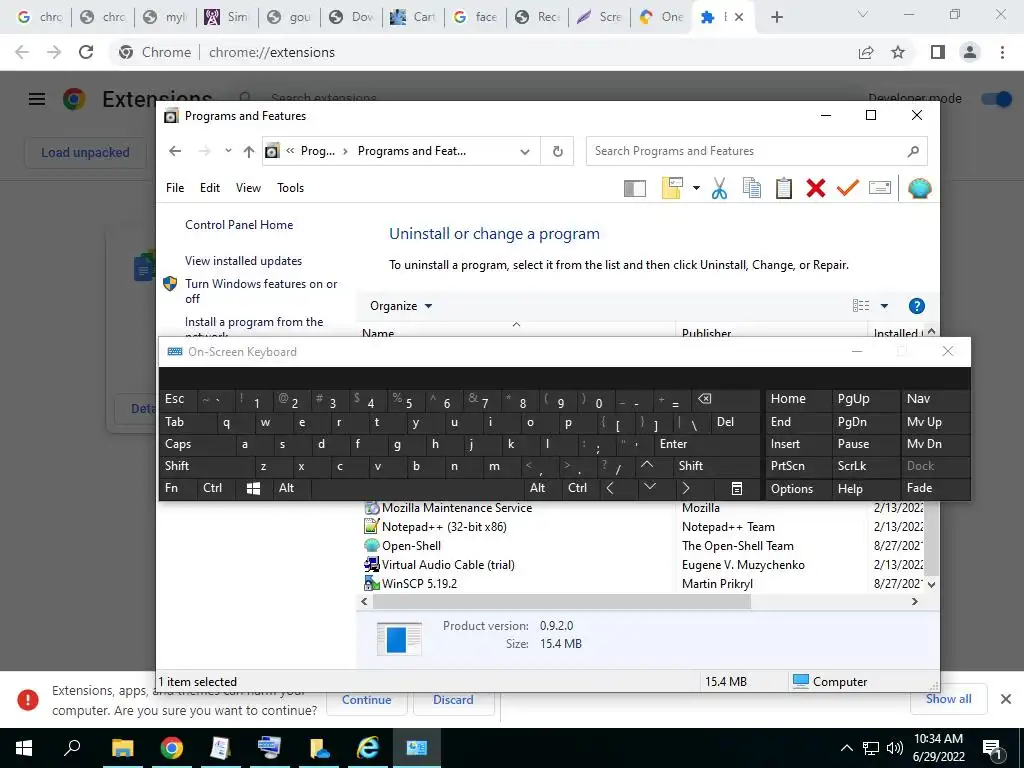The width and height of the screenshot is (1024, 768).
Task: Click the Back arrow in Programs and Features
Action: [174, 152]
